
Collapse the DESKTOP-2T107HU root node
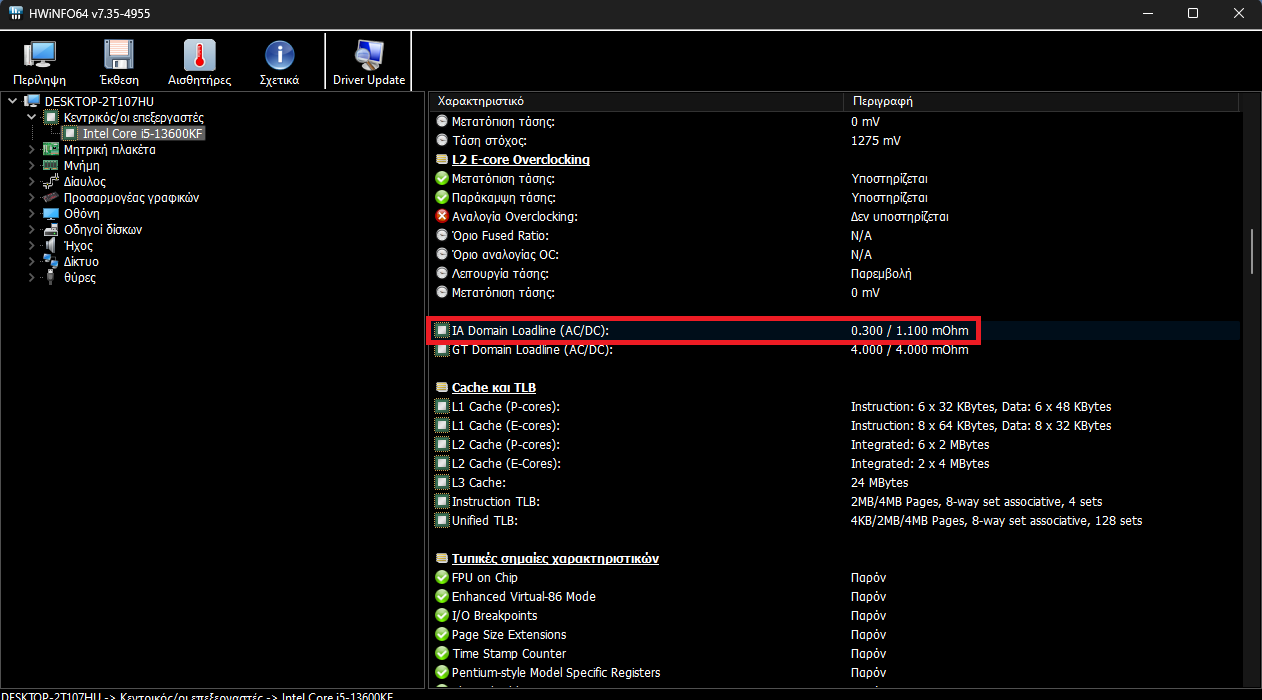(x=13, y=102)
